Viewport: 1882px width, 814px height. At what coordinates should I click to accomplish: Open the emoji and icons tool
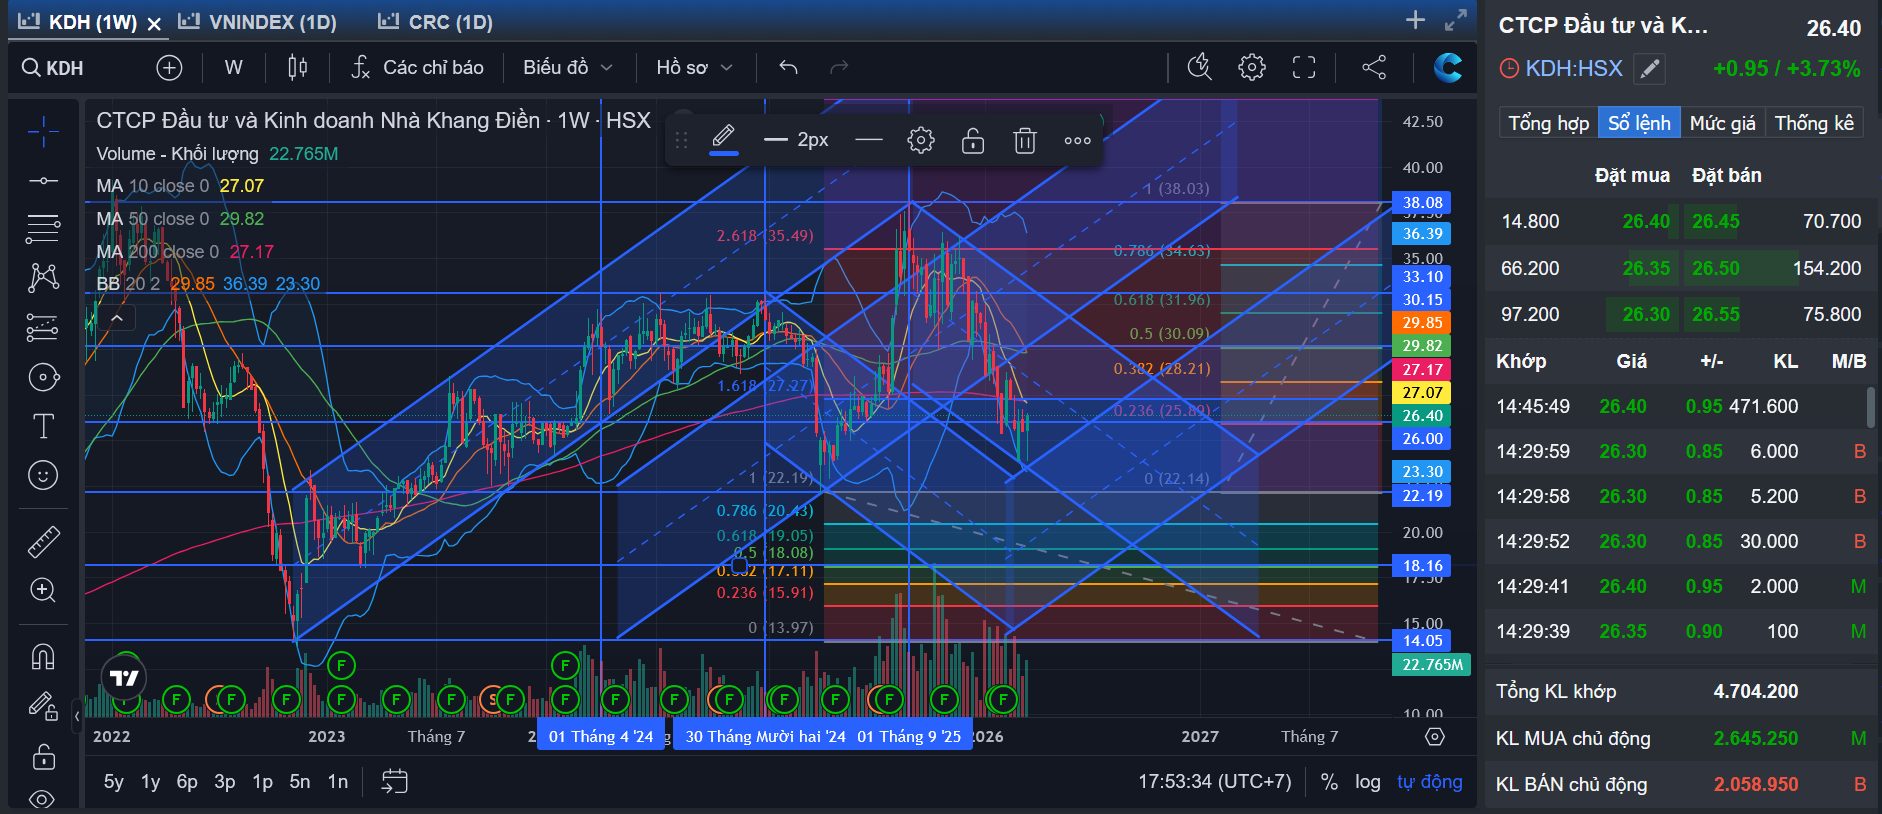pyautogui.click(x=43, y=475)
